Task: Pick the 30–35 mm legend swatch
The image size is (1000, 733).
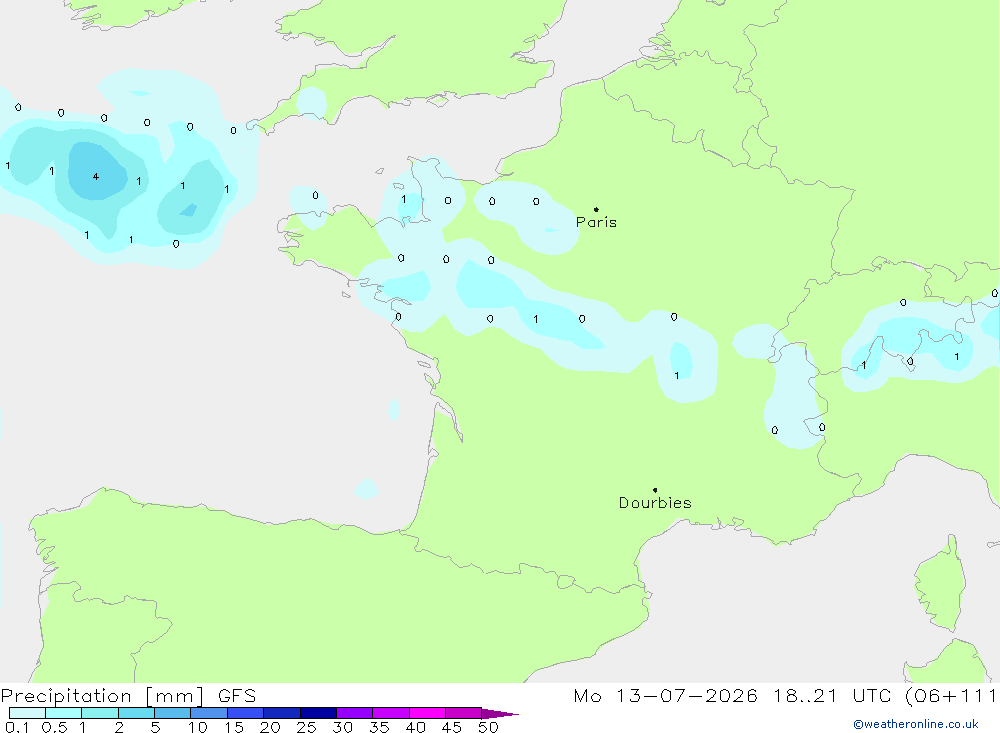Action: click(x=355, y=713)
